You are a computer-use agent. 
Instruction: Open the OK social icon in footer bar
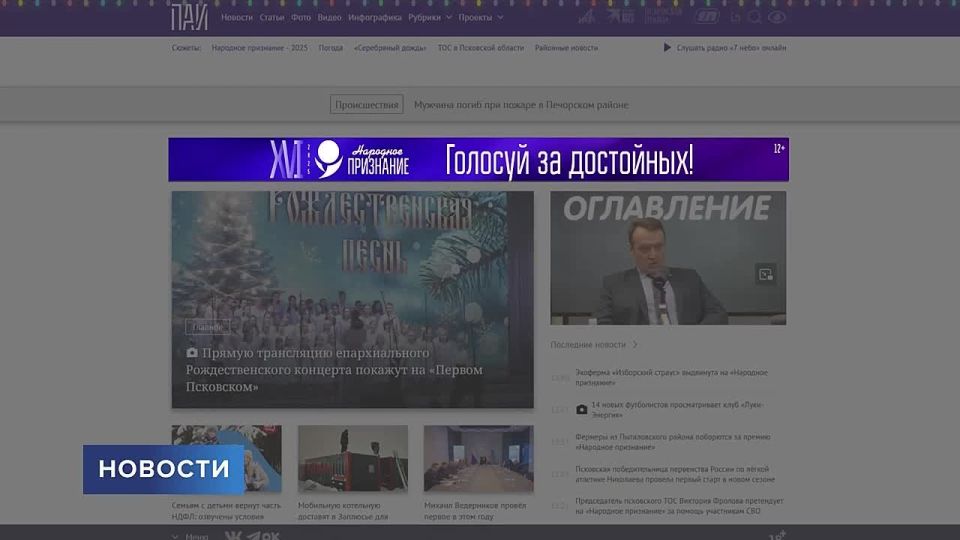point(269,536)
